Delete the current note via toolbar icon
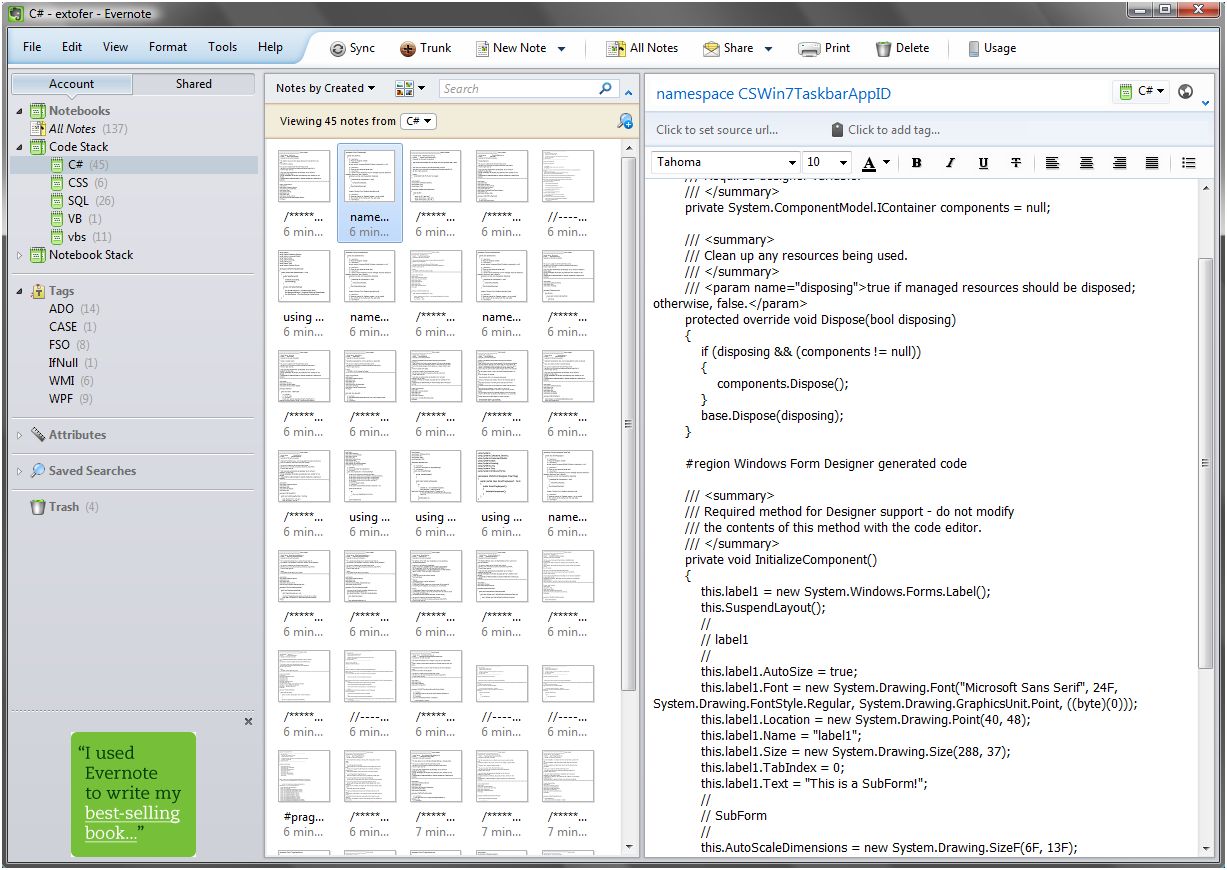 click(900, 47)
